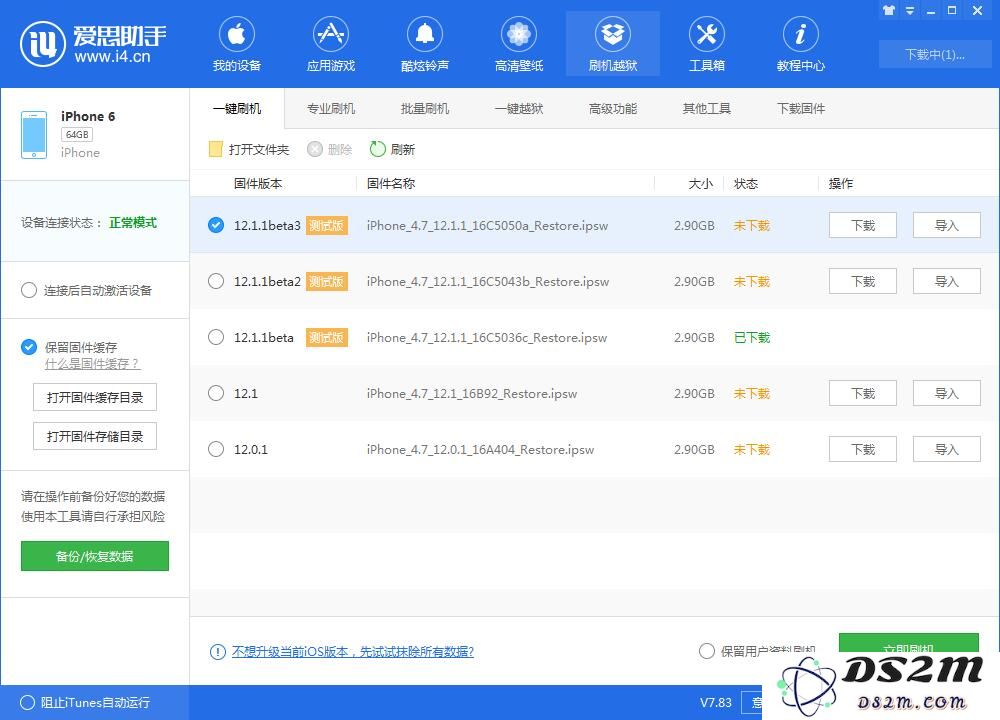Screen dimensions: 1000x720
Task: Click the 固件版本 column header
Action: [x=258, y=184]
